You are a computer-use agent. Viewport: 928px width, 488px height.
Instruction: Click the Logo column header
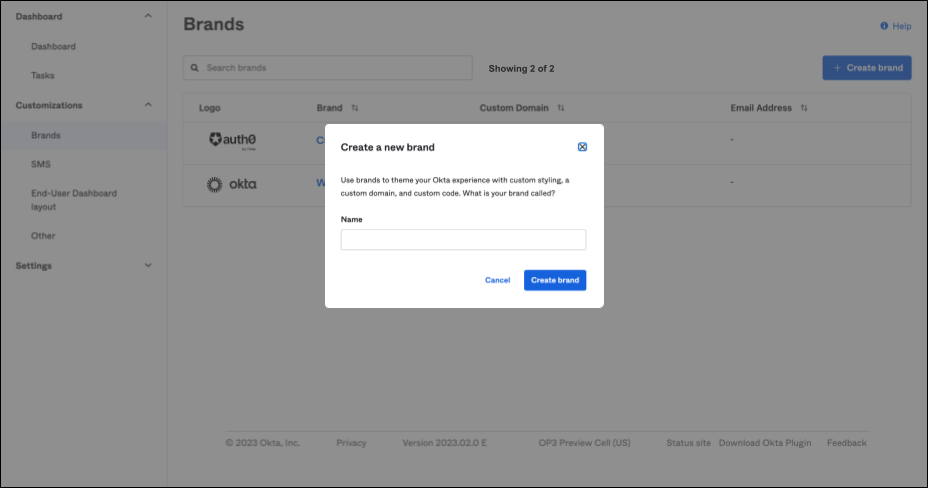click(x=210, y=108)
